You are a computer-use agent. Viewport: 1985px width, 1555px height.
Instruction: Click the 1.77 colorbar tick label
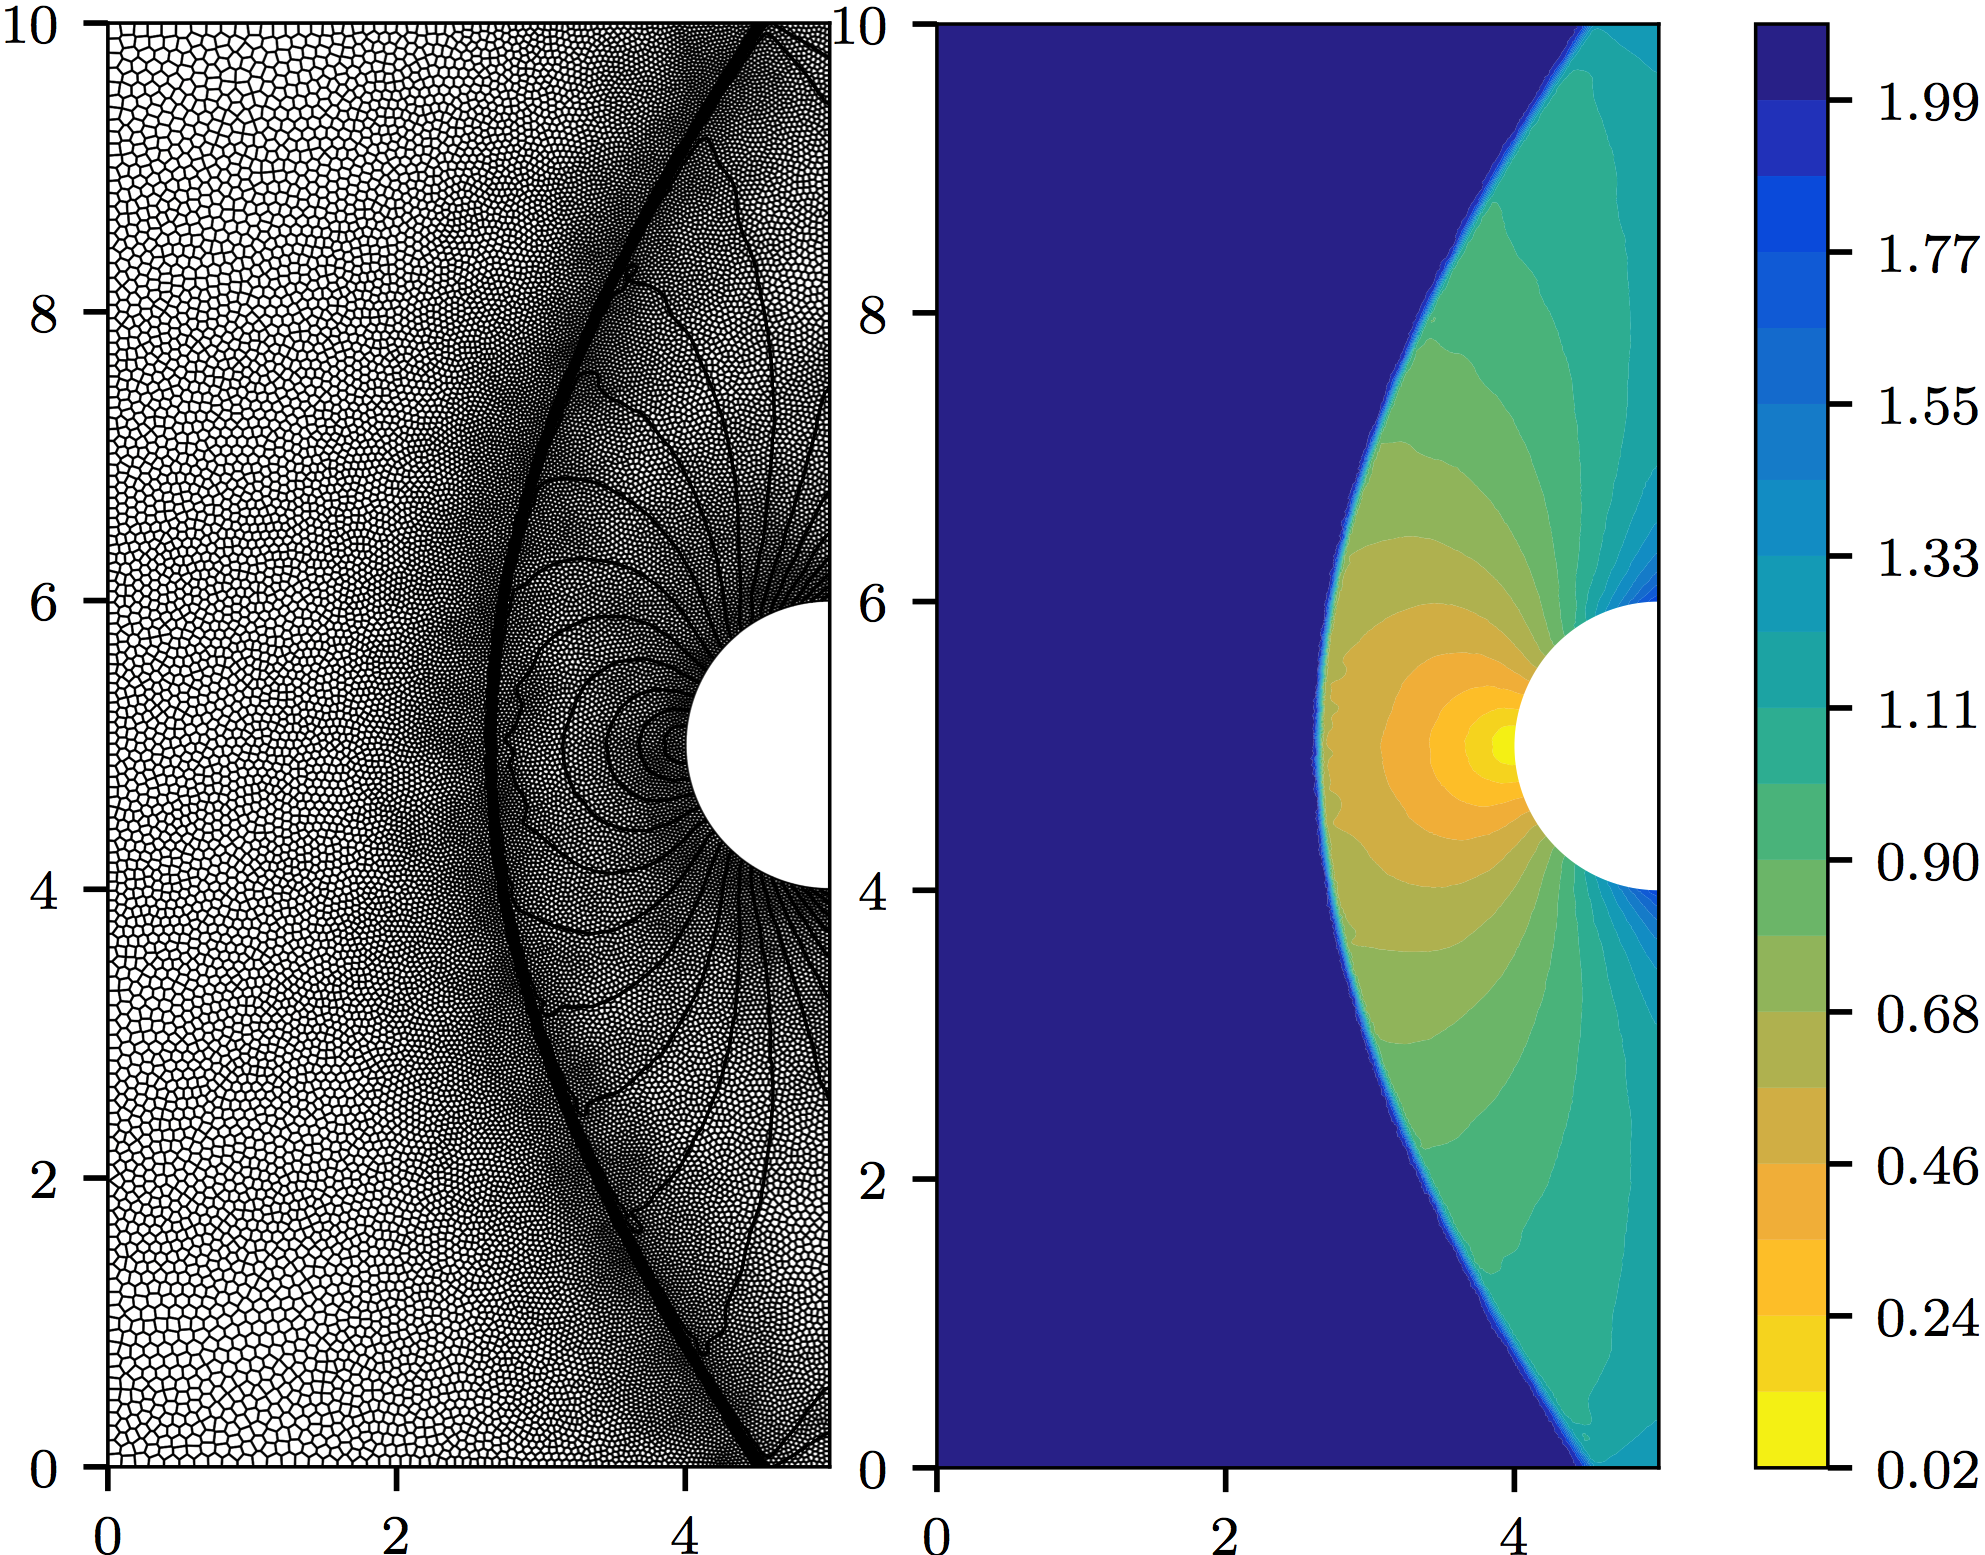(x=1928, y=254)
